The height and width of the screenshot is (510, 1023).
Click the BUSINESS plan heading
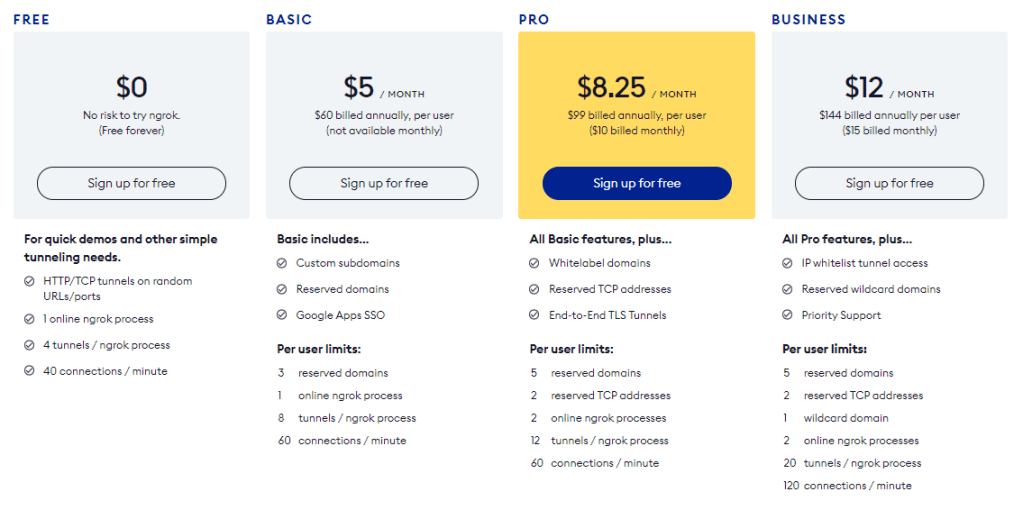(808, 19)
